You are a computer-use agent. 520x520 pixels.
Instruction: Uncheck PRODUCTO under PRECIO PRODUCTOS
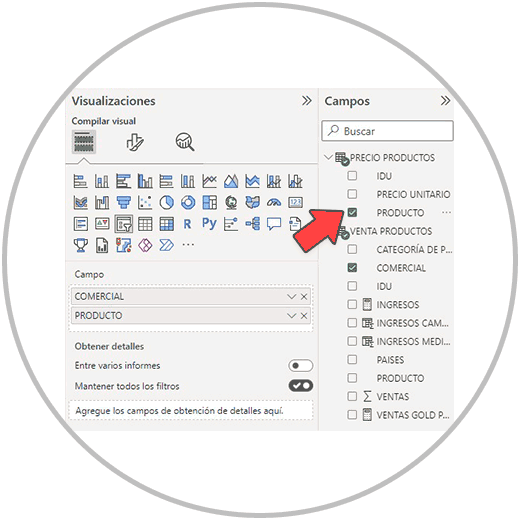point(352,212)
